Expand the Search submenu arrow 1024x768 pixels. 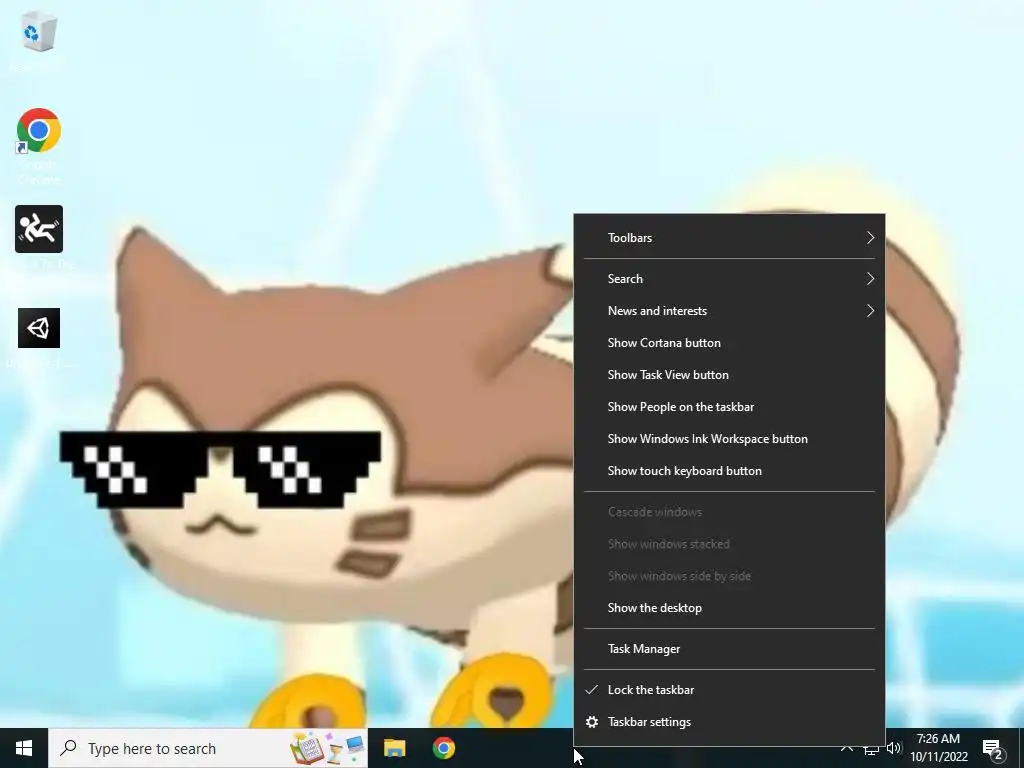pyautogui.click(x=870, y=279)
